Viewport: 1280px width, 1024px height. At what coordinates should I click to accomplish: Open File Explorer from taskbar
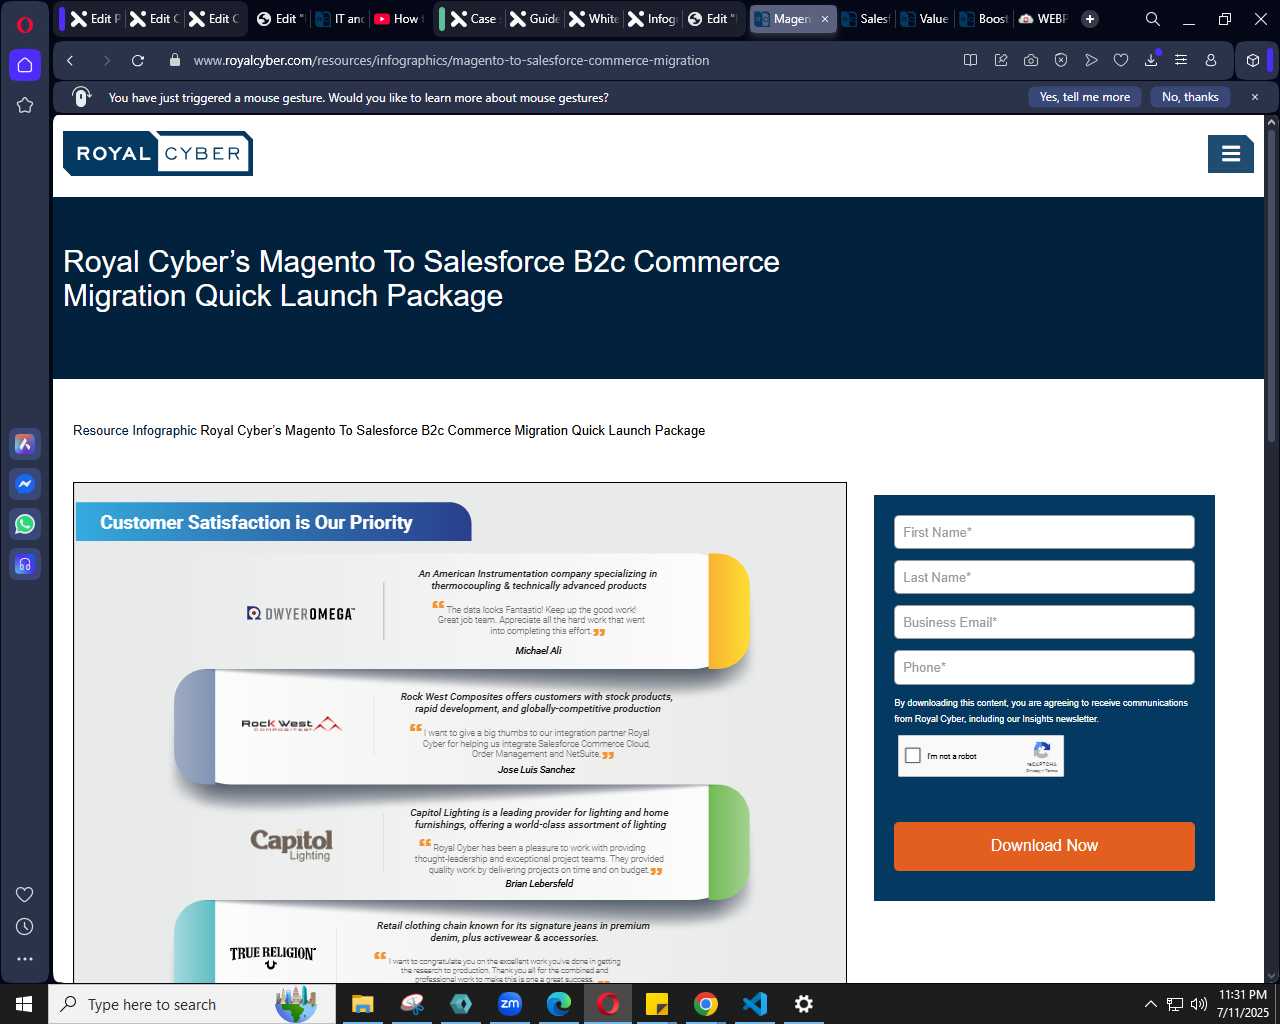click(x=362, y=1004)
